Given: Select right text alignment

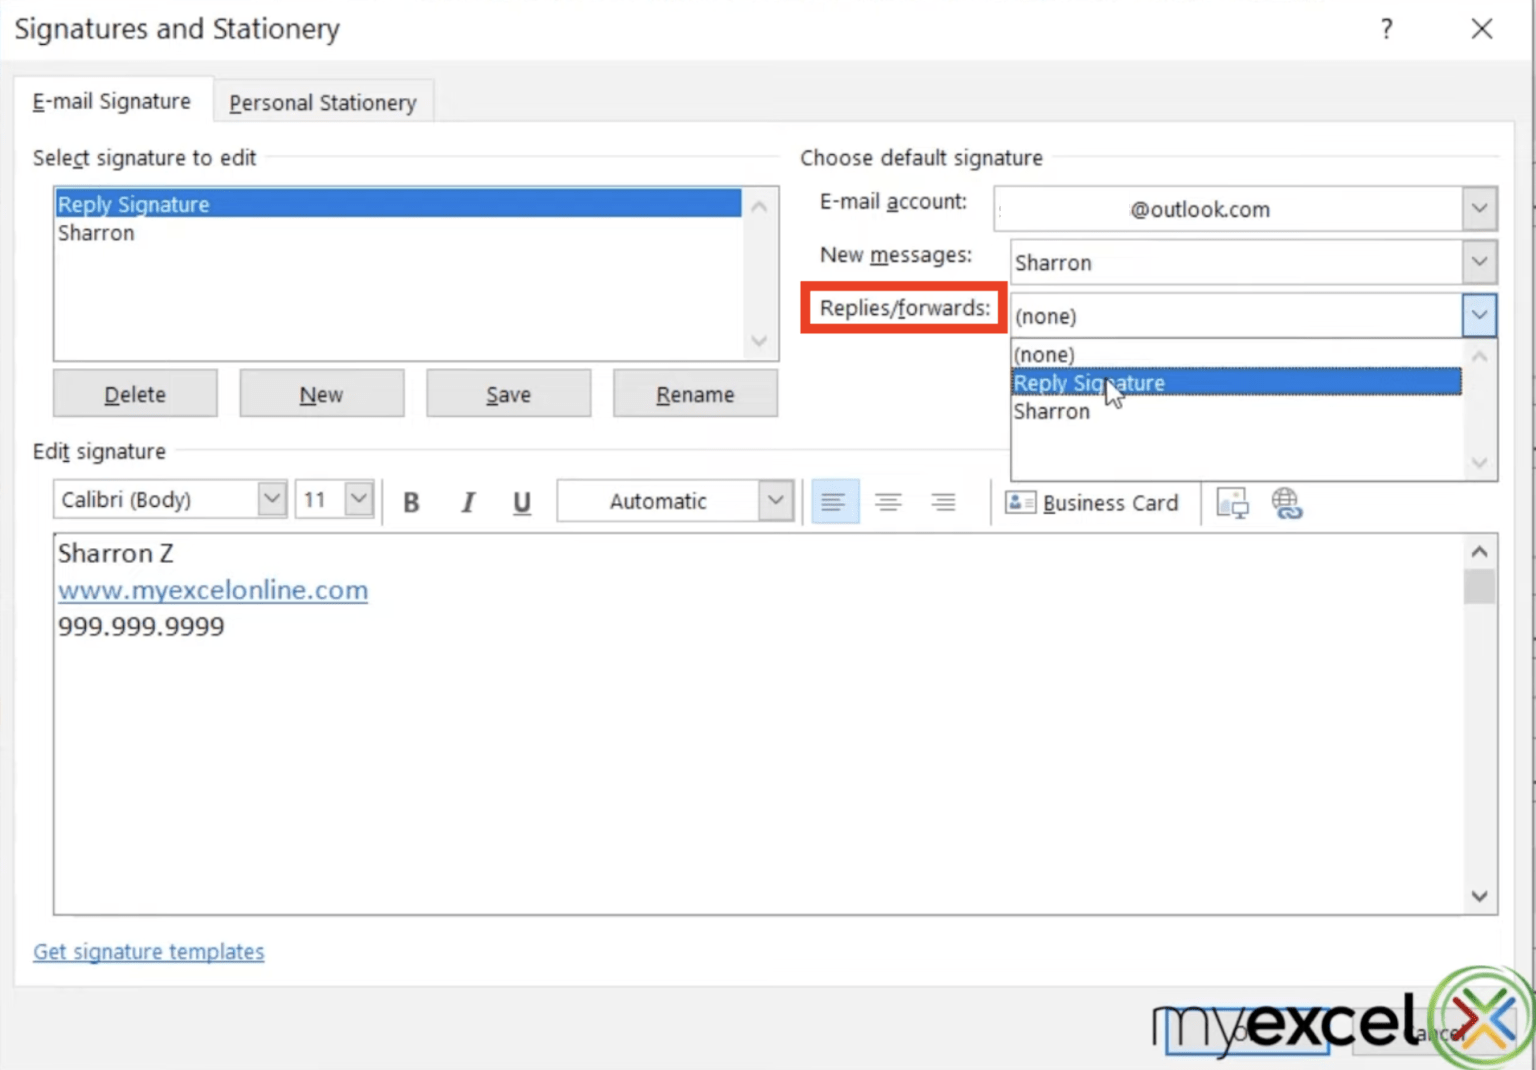Looking at the screenshot, I should (x=943, y=501).
